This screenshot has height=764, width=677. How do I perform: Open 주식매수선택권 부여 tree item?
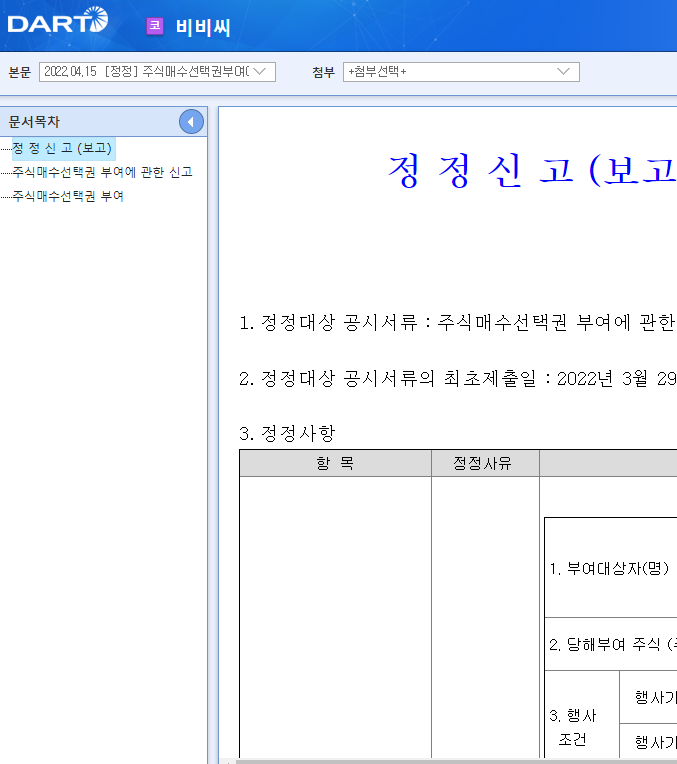pyautogui.click(x=68, y=196)
